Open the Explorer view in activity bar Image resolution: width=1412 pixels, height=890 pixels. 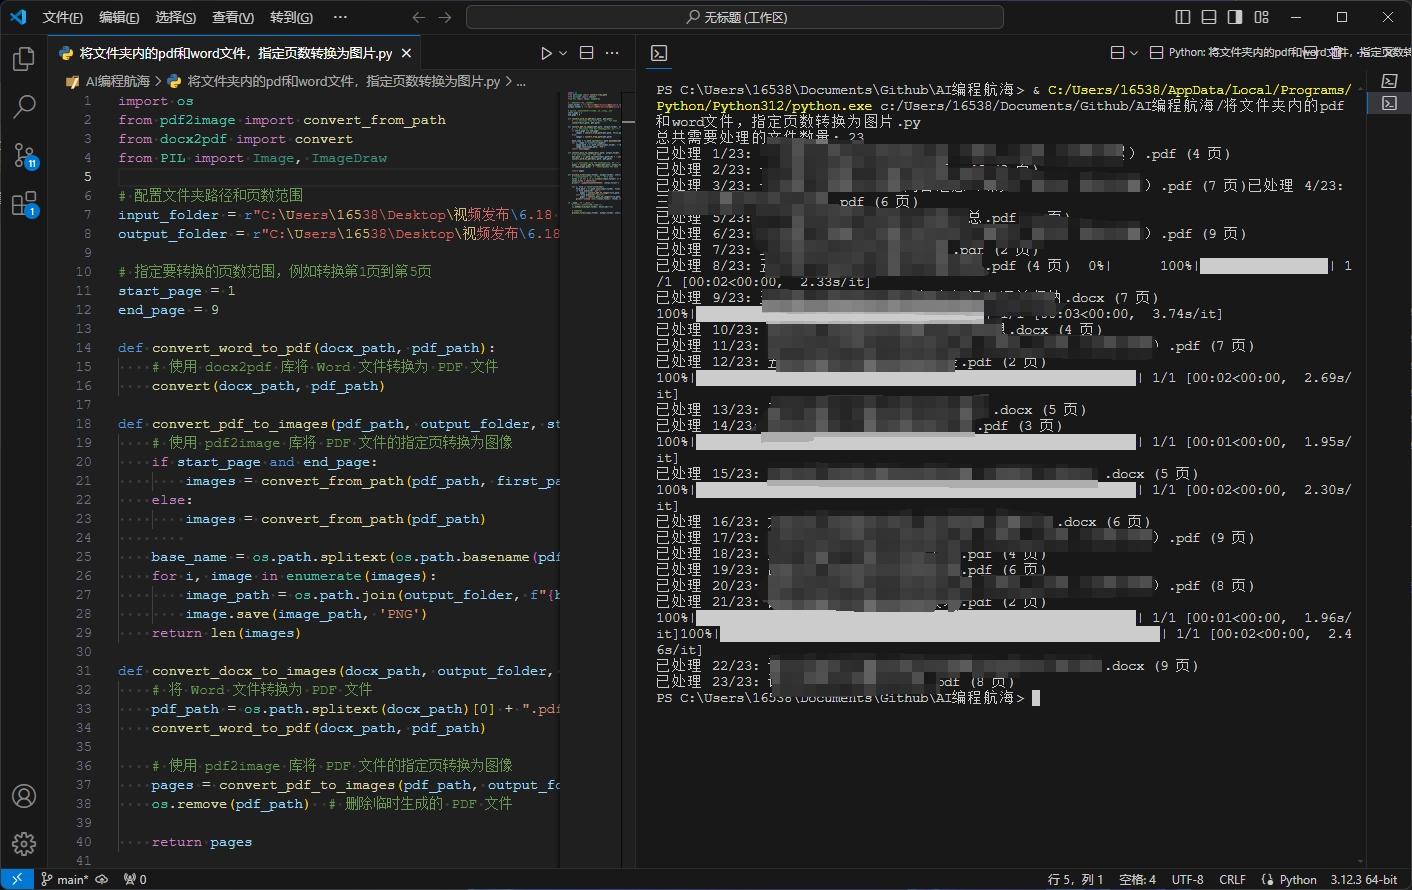pos(24,60)
